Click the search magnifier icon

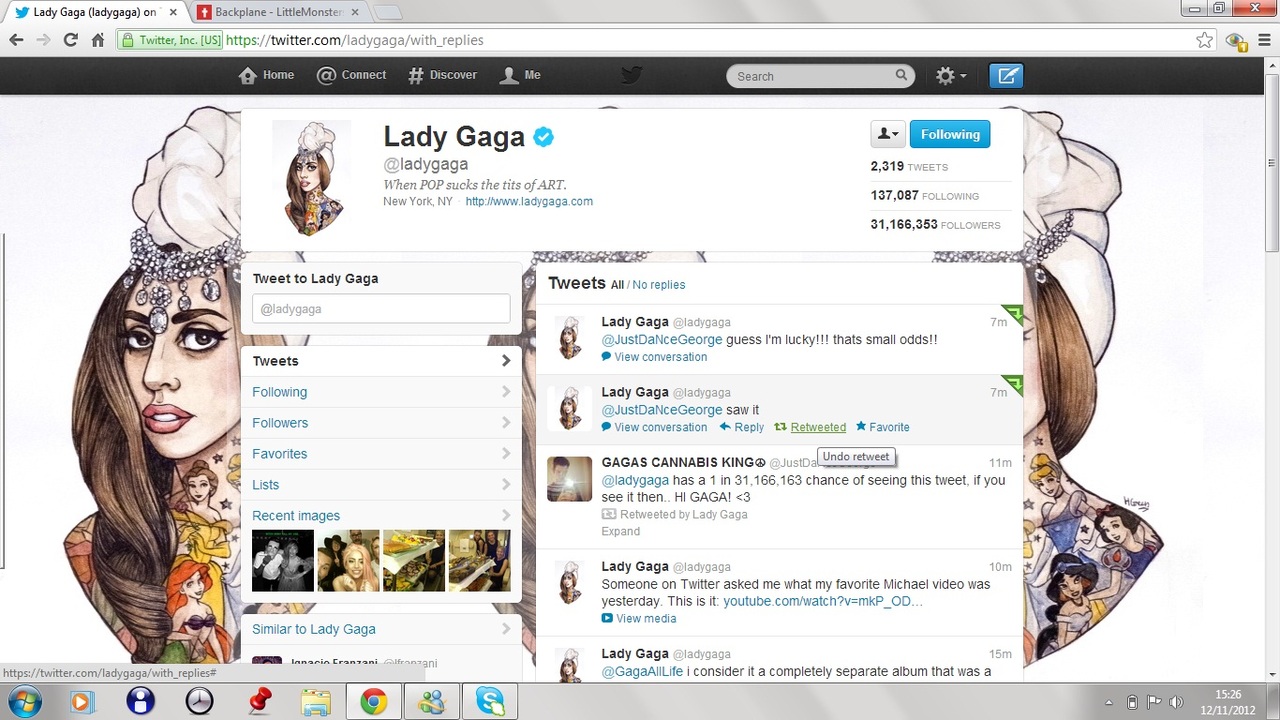point(901,75)
